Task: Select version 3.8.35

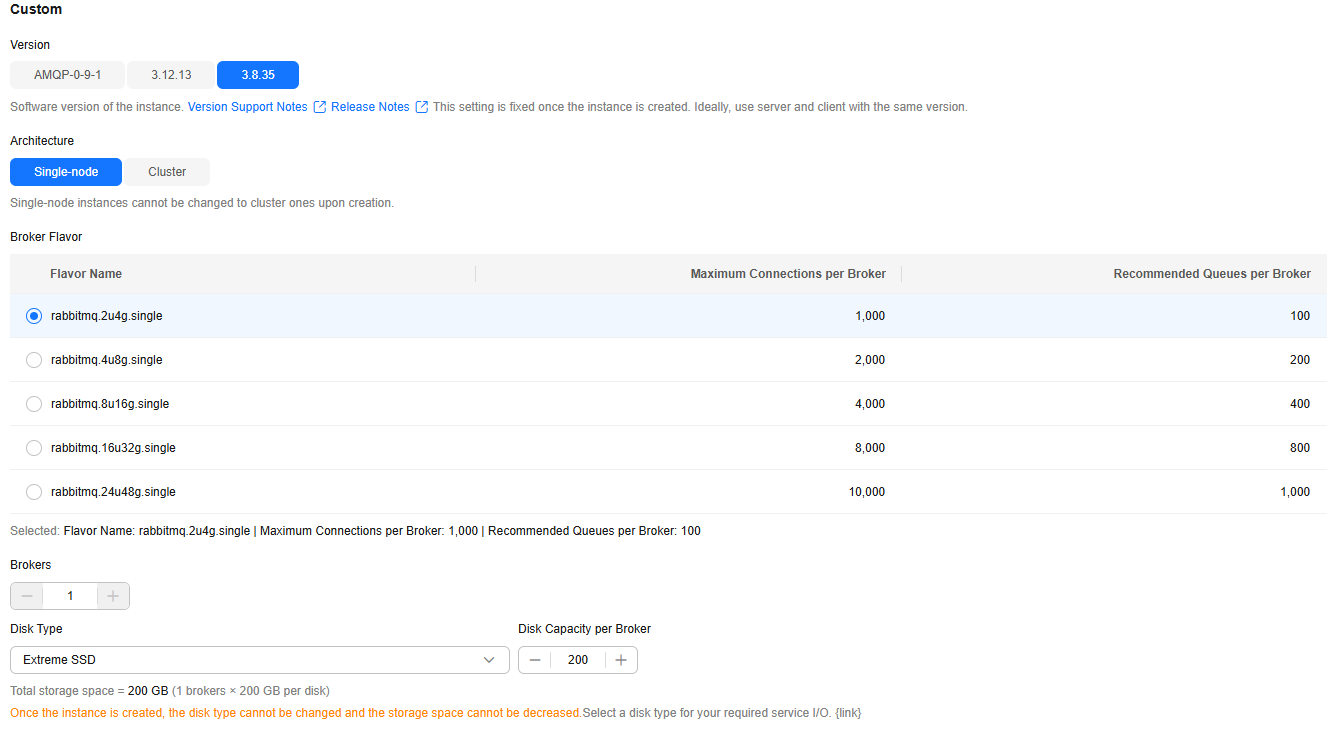Action: (257, 75)
